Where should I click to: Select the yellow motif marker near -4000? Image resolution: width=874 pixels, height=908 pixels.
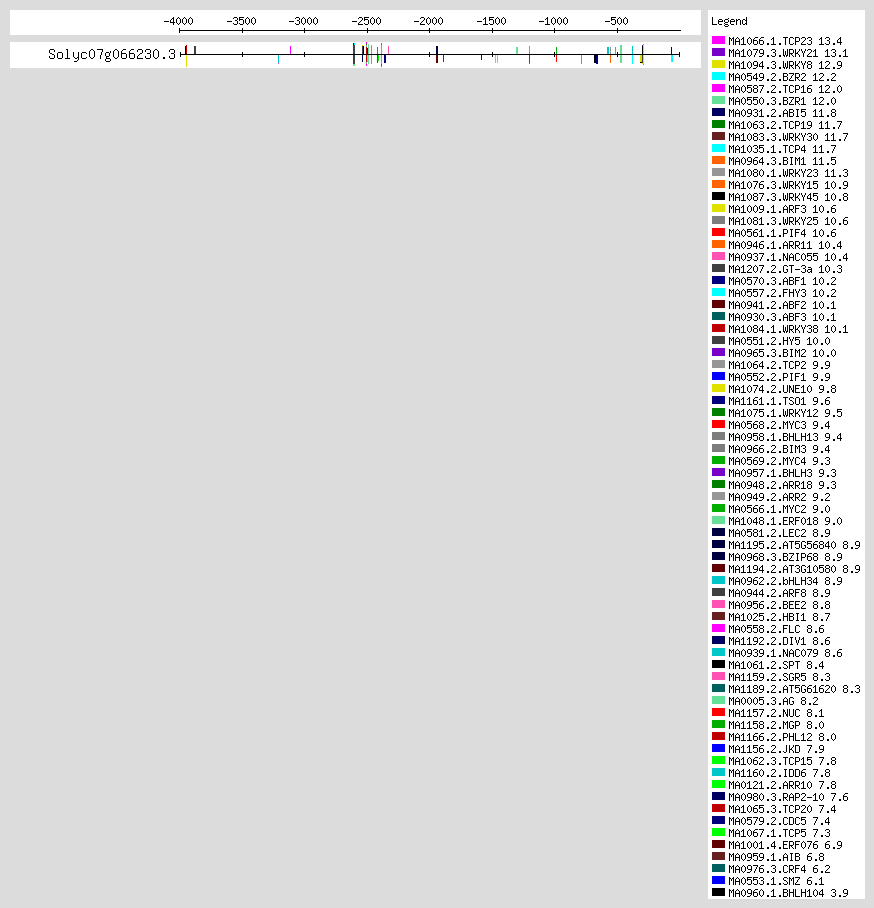point(187,62)
